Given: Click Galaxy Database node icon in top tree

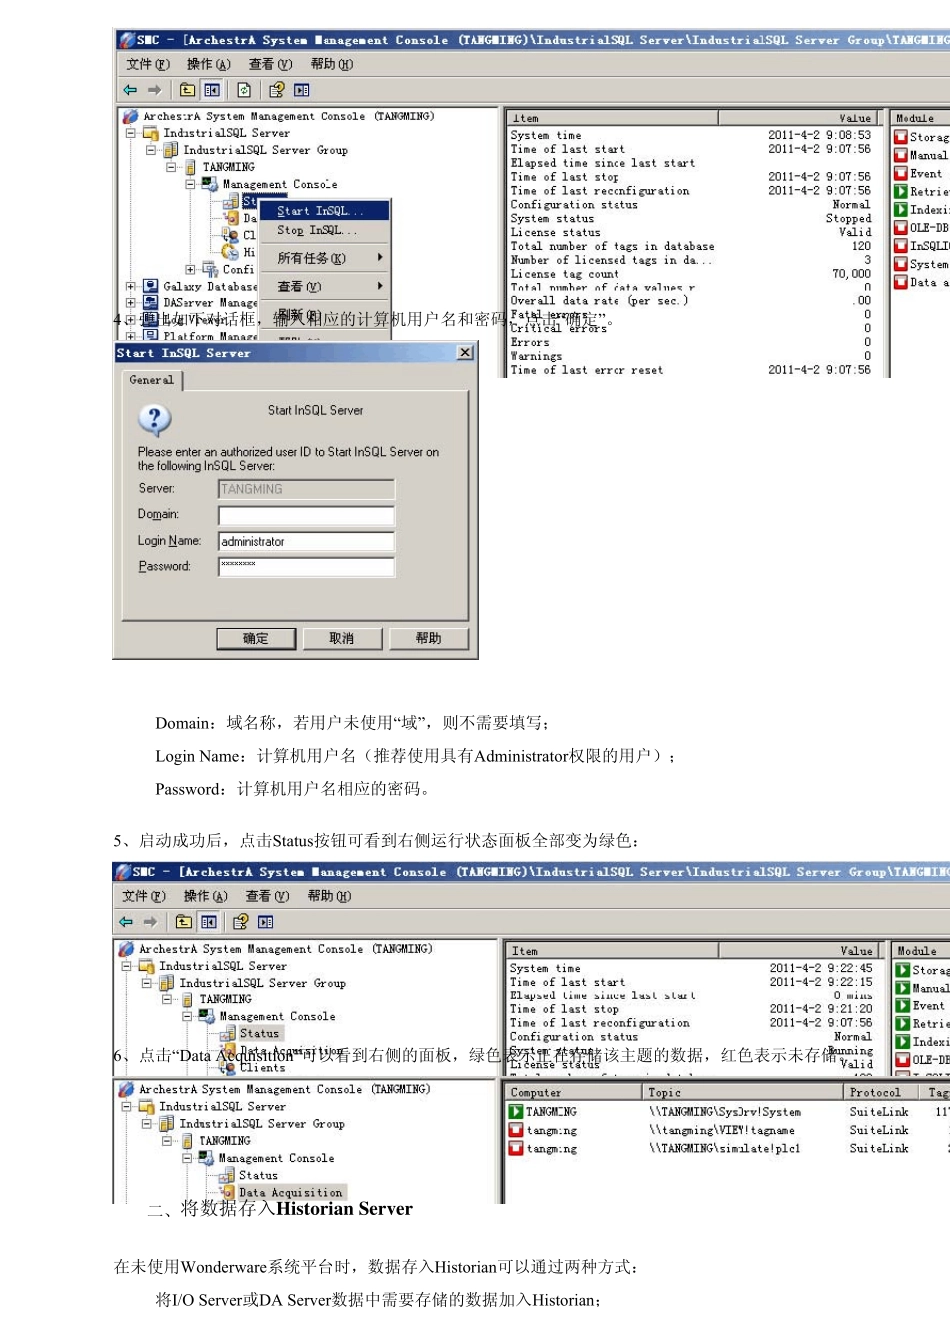Looking at the screenshot, I should [x=150, y=286].
